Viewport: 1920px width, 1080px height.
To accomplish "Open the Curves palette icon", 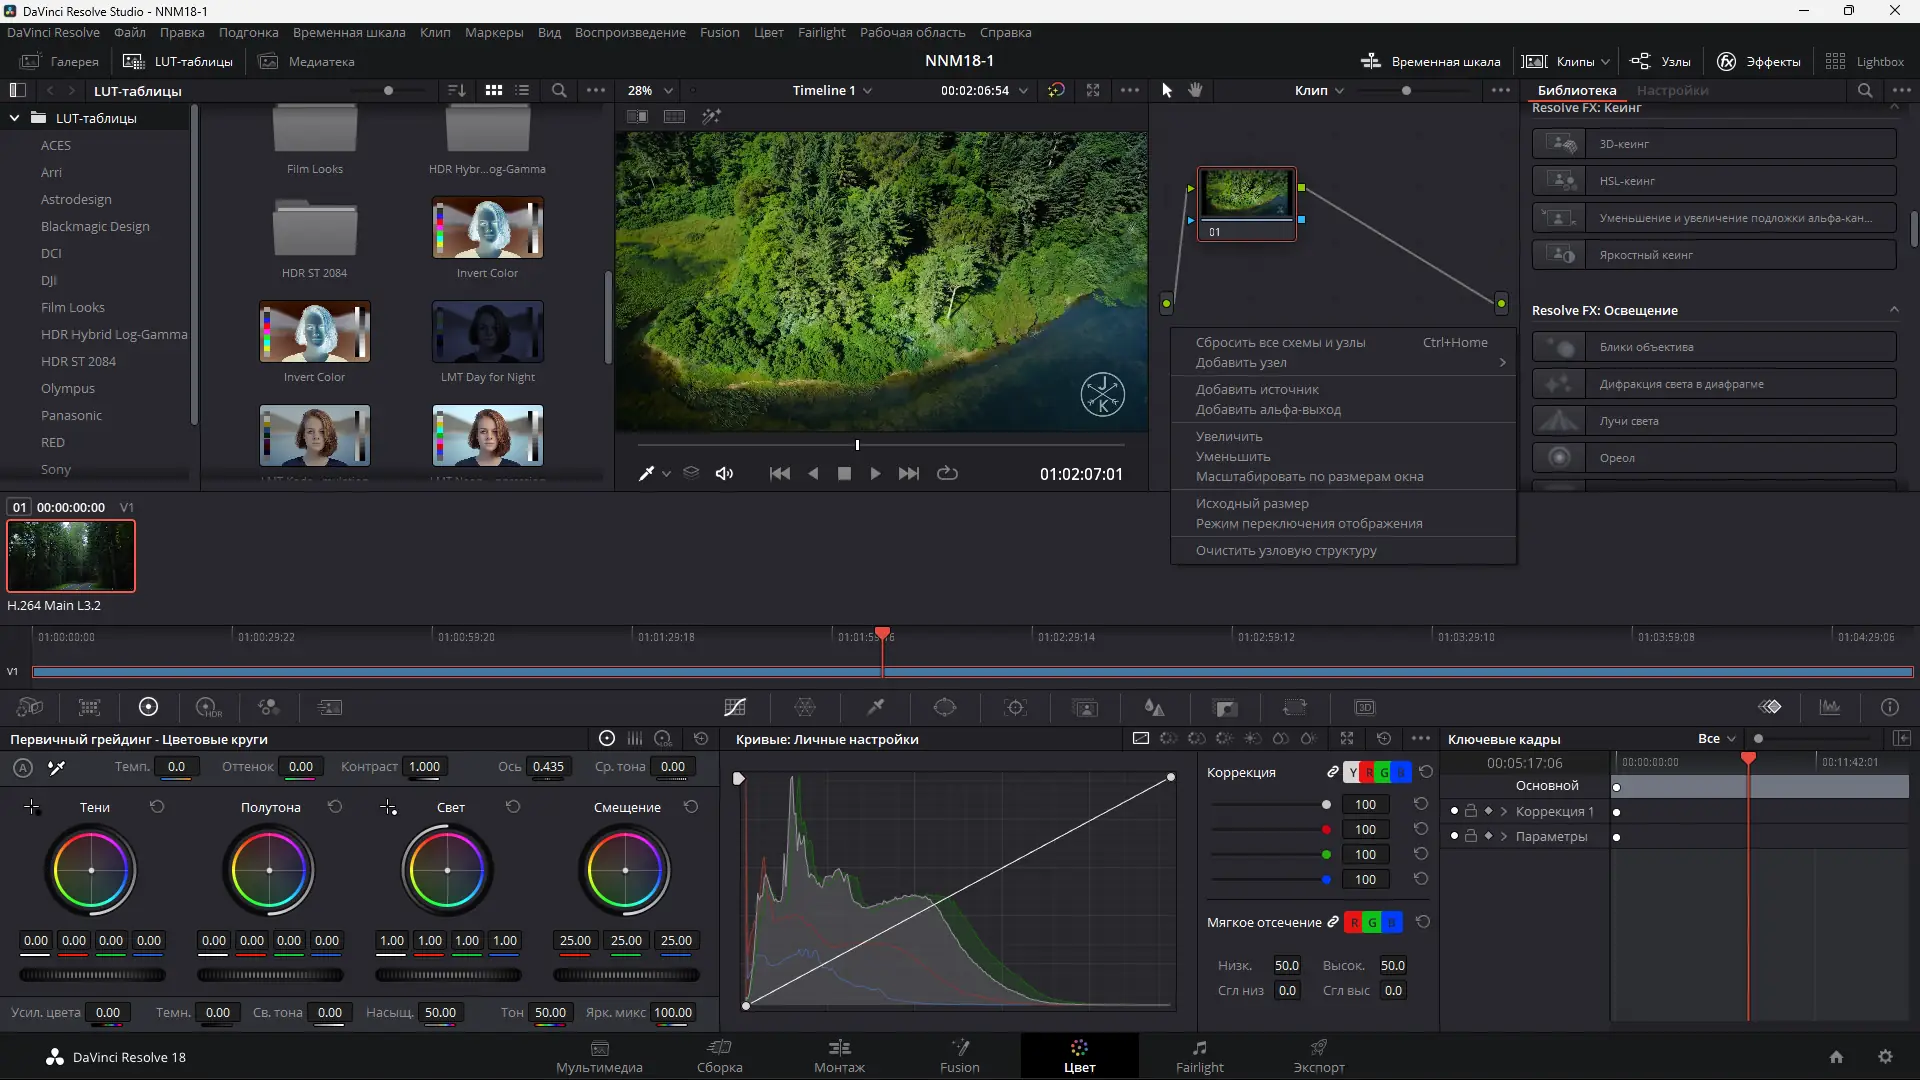I will click(735, 708).
